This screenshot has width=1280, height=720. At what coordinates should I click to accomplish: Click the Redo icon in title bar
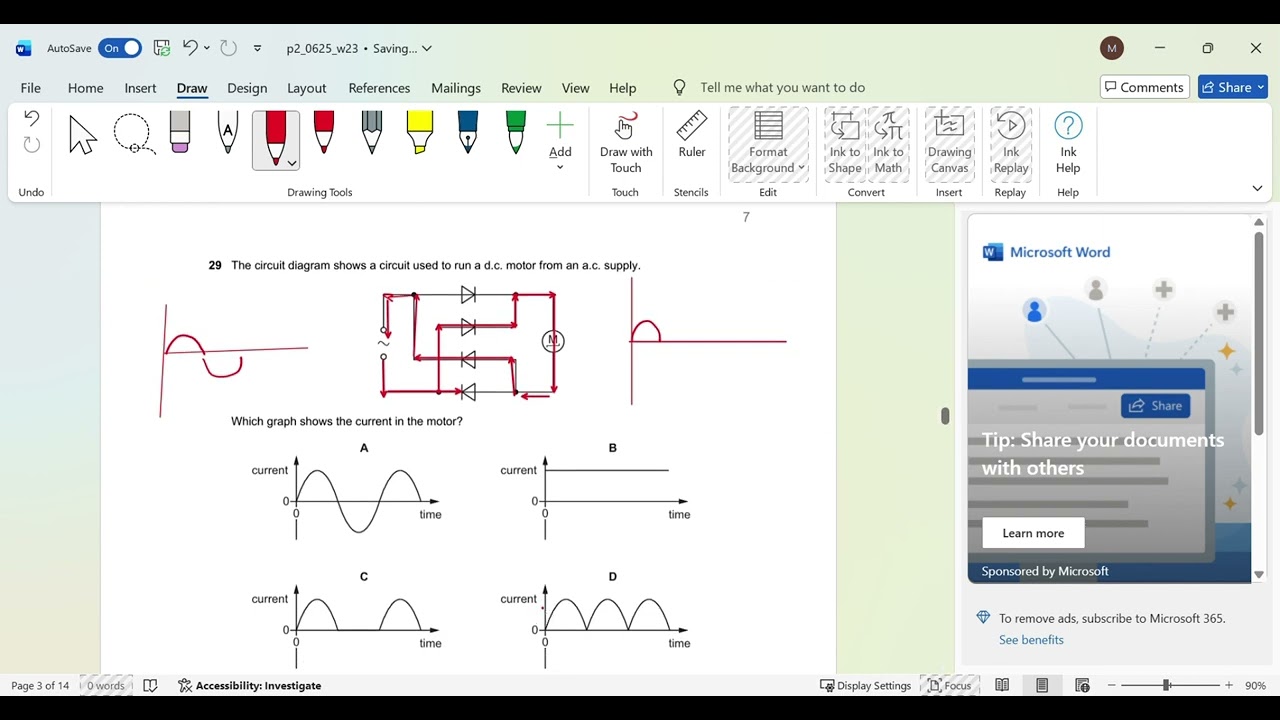228,48
